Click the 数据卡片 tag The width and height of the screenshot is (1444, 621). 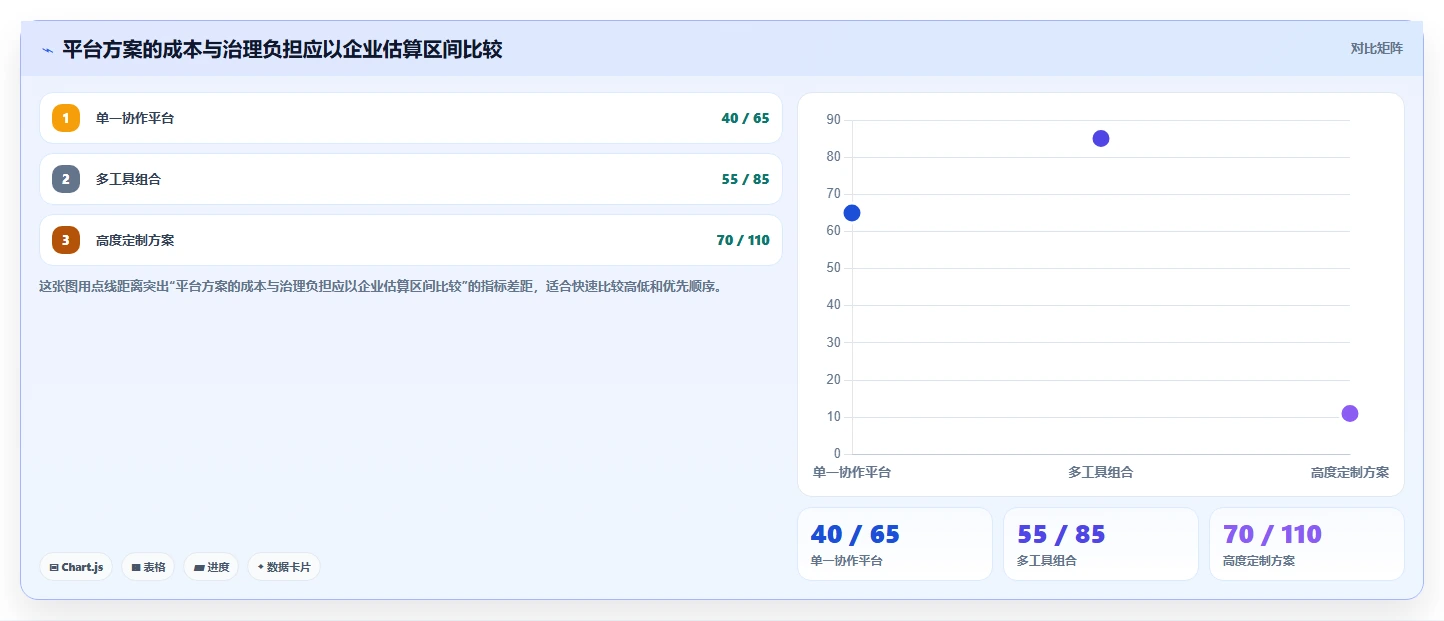(x=284, y=567)
